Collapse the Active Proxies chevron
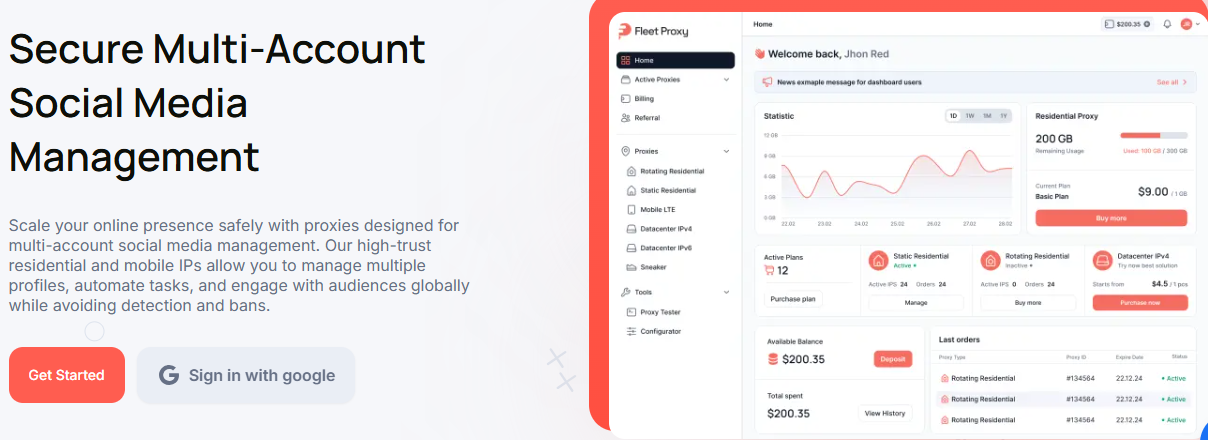The height and width of the screenshot is (440, 1208). [x=726, y=79]
